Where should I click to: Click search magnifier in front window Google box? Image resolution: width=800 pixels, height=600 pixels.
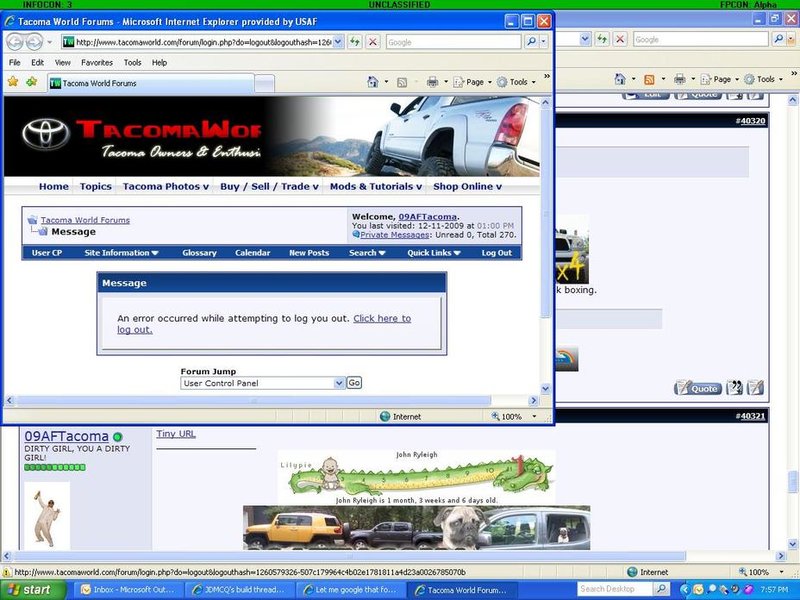tap(531, 42)
